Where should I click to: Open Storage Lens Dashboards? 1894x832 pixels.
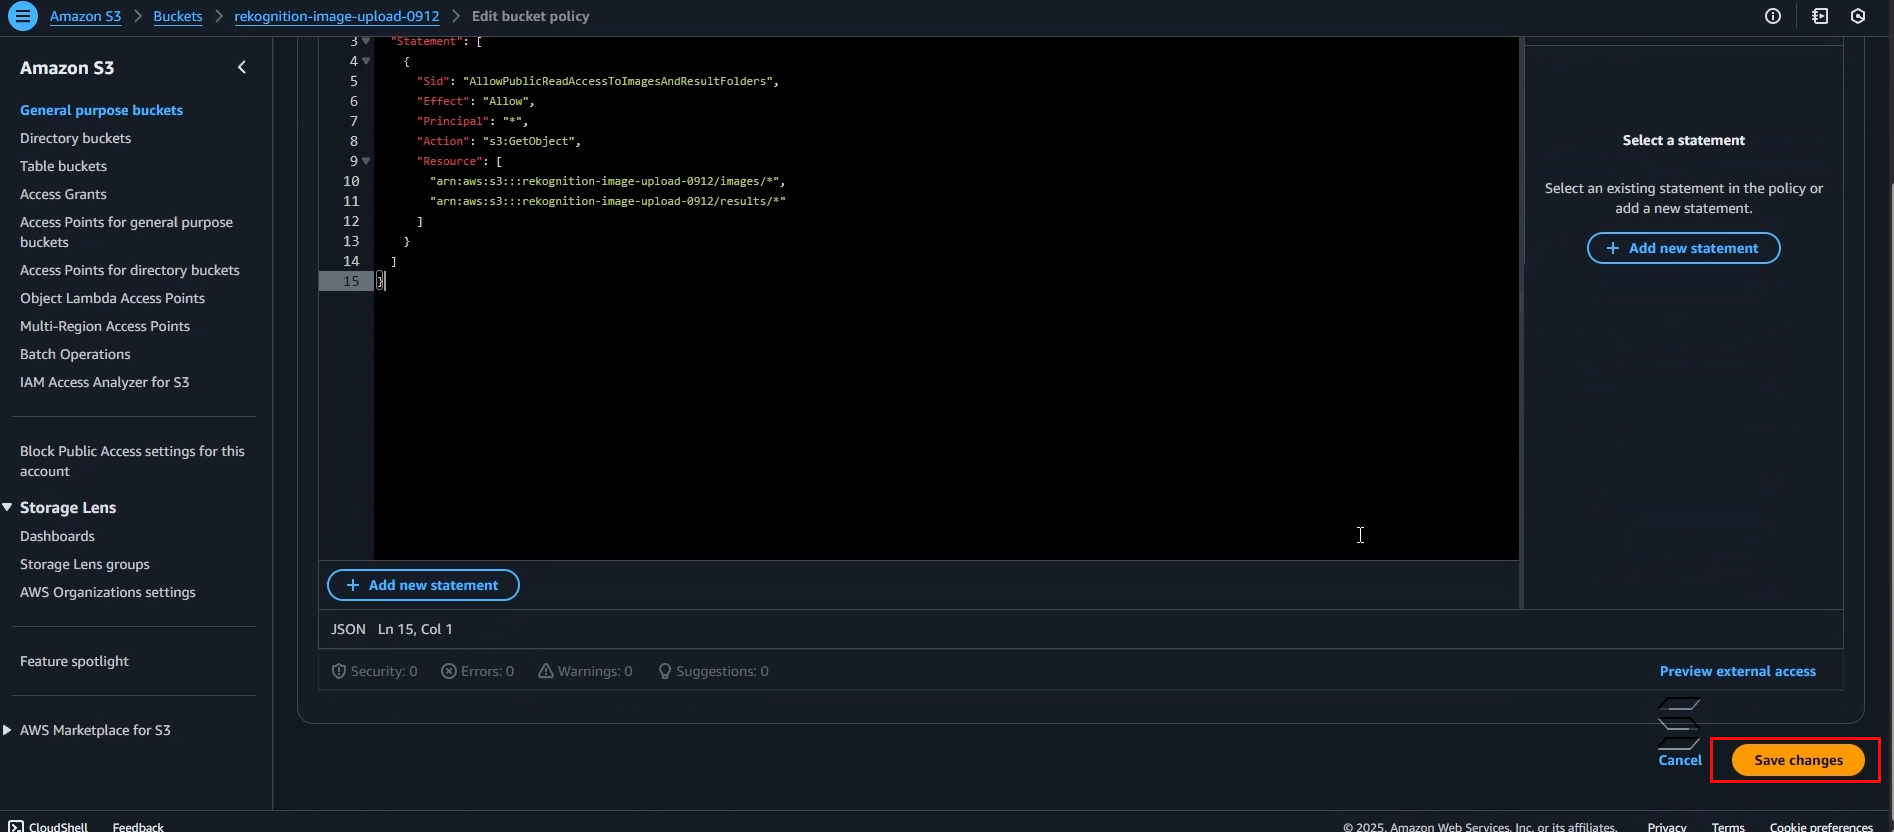click(57, 536)
